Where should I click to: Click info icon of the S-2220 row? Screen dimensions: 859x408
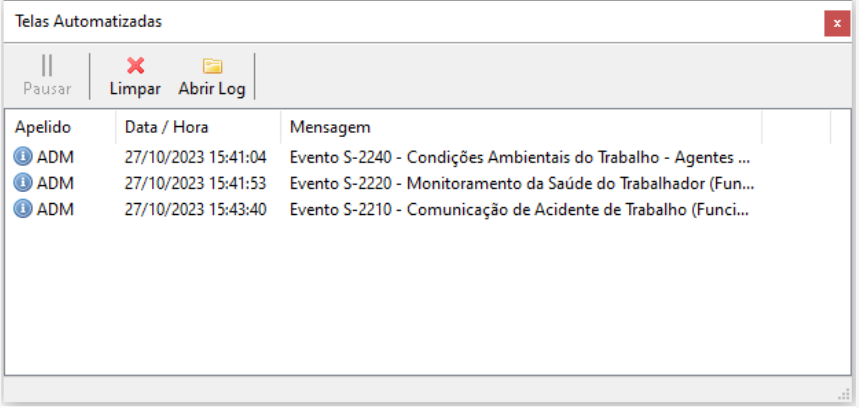click(x=22, y=183)
